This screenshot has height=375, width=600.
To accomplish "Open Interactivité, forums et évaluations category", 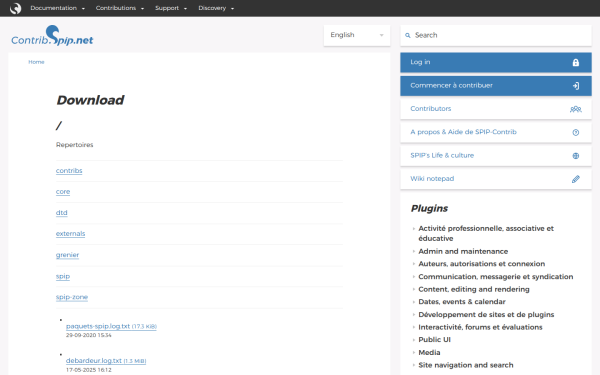I will click(480, 327).
